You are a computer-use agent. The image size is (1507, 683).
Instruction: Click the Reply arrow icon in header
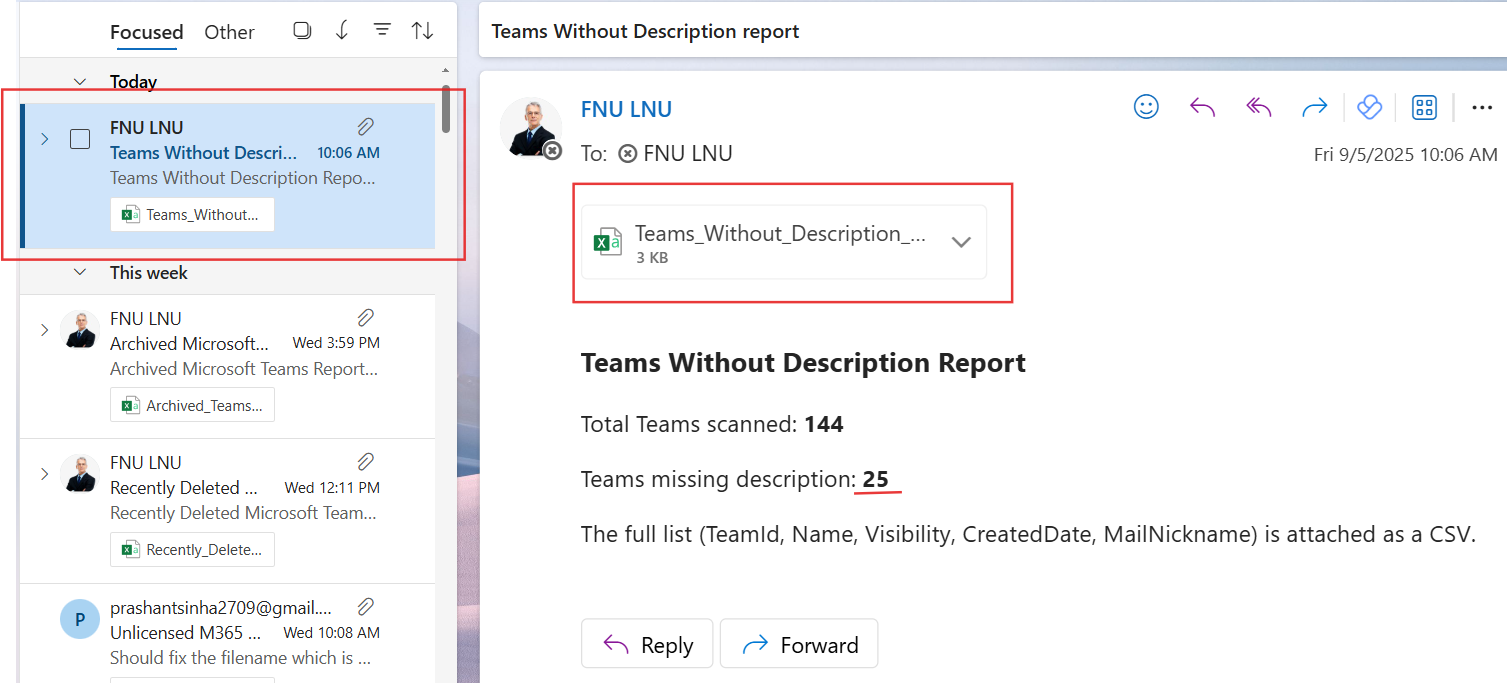click(x=1202, y=107)
